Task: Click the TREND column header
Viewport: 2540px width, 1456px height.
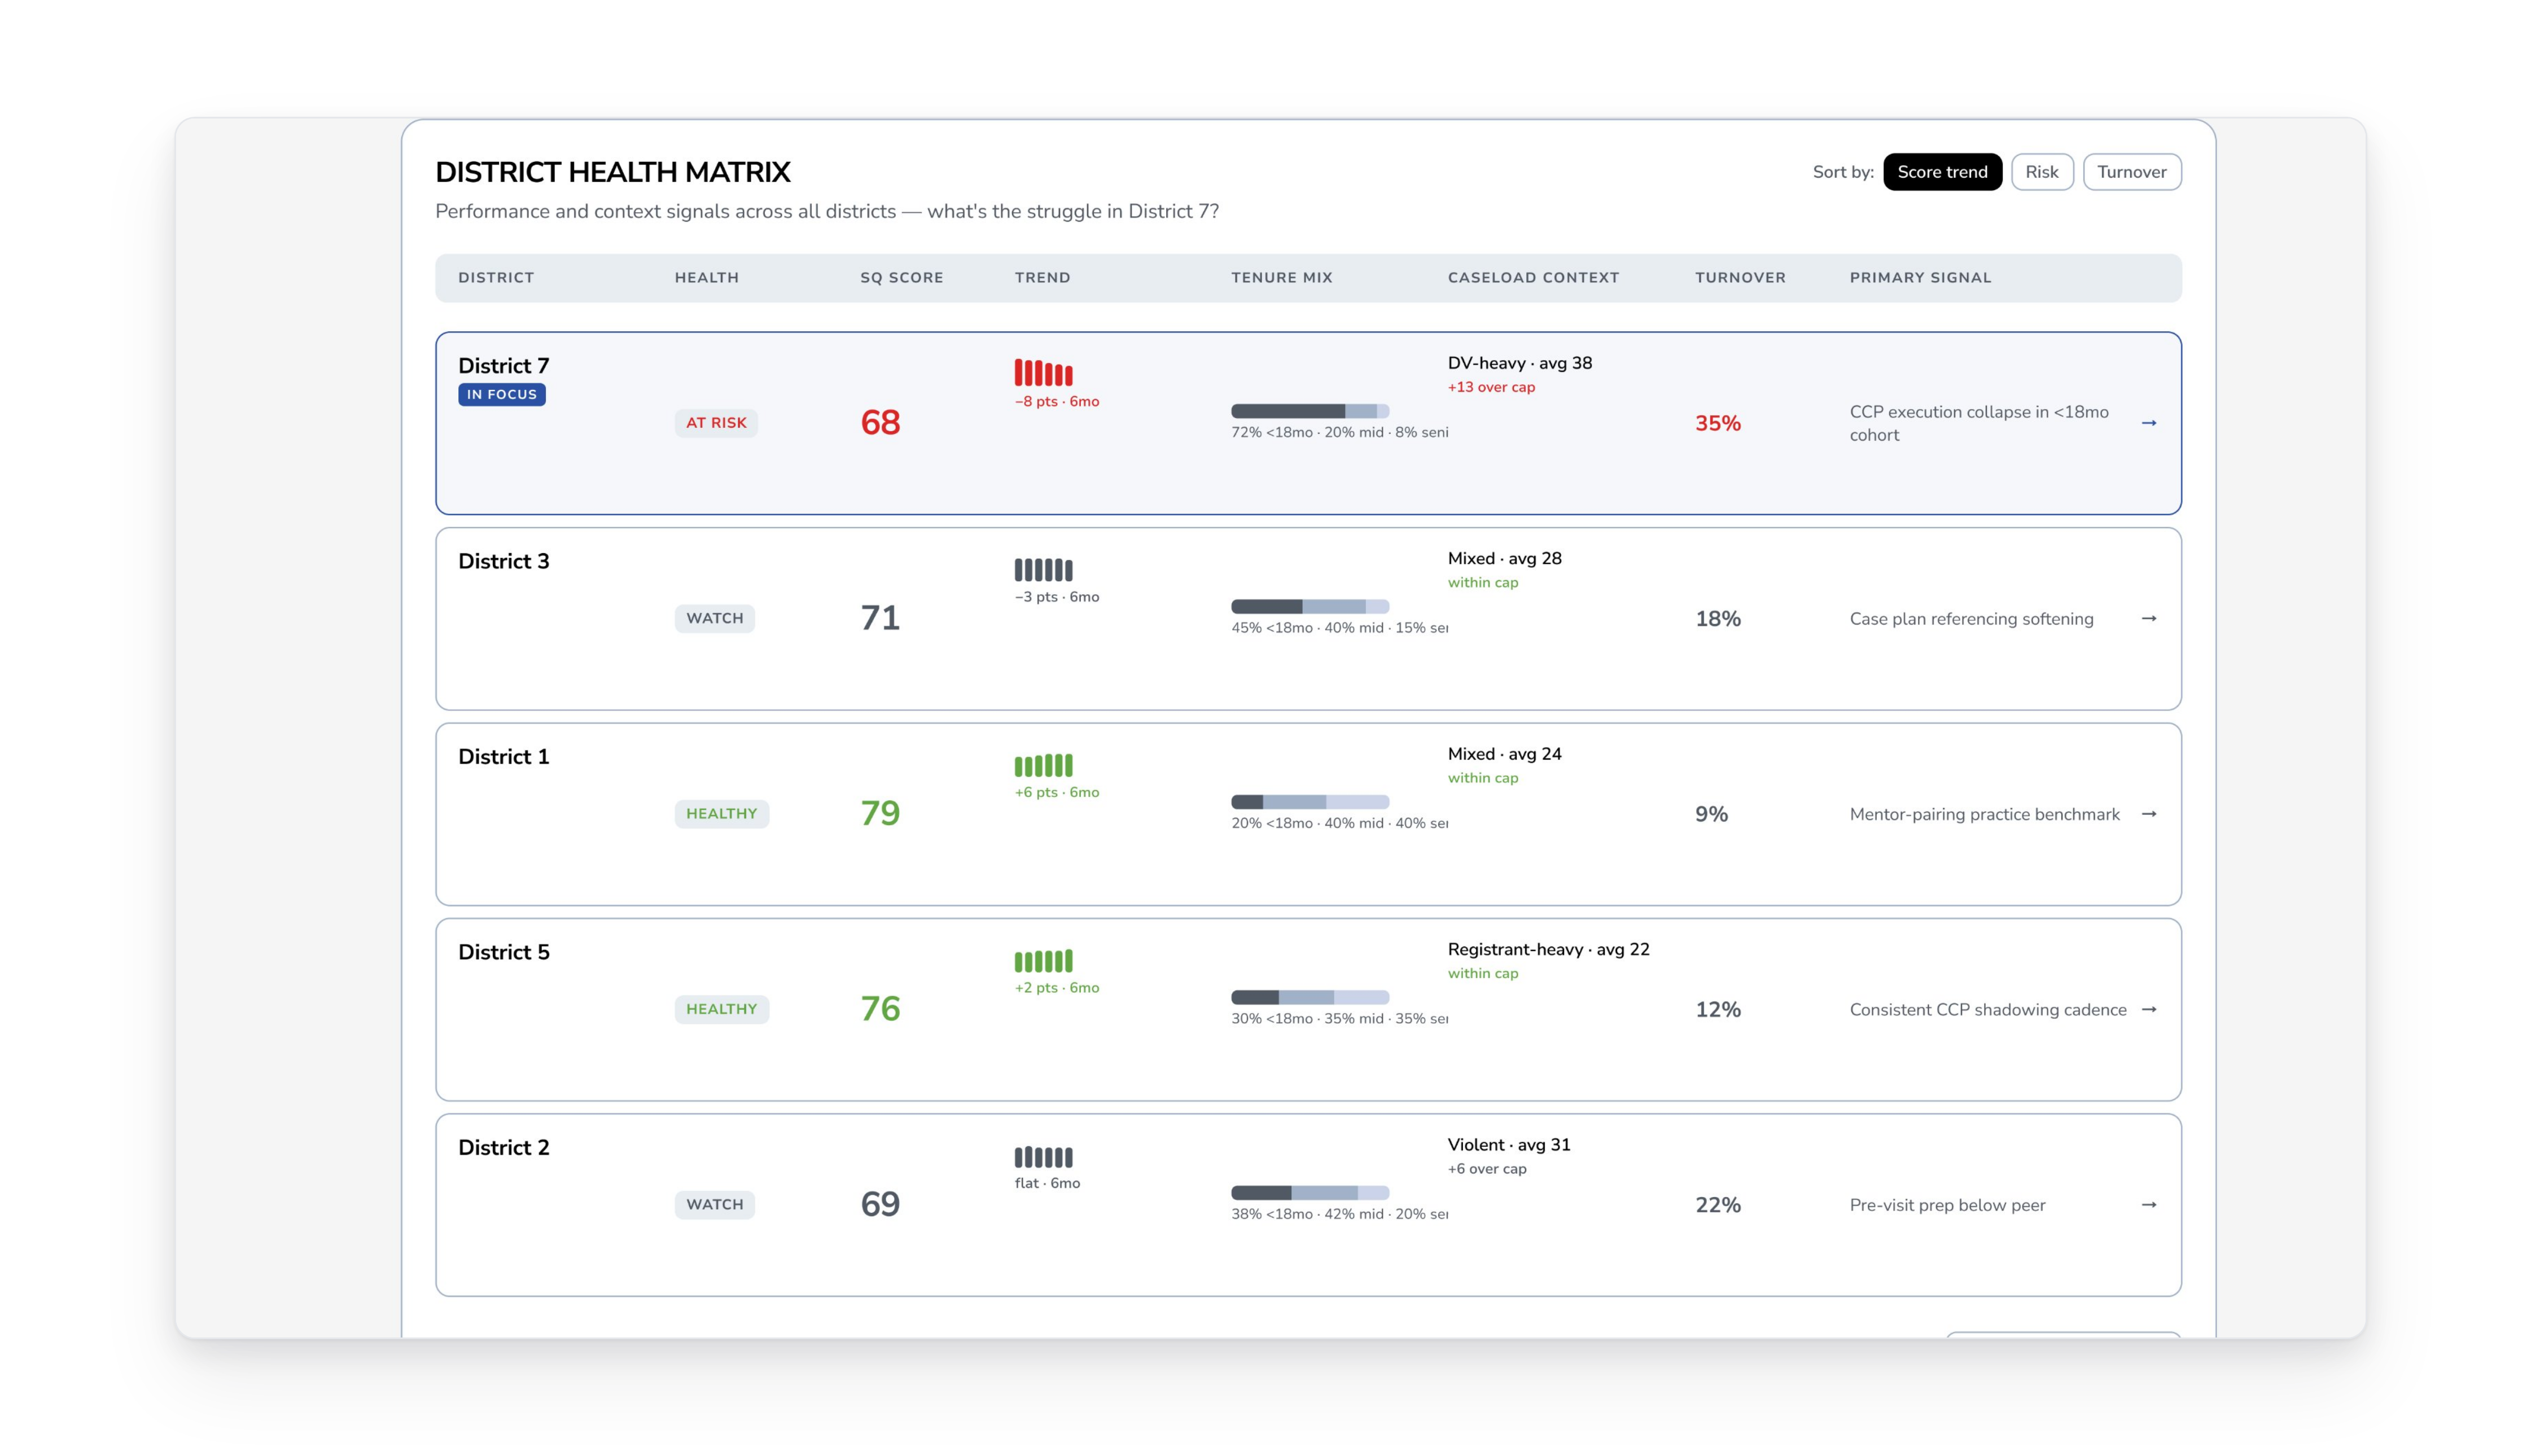Action: pyautogui.click(x=1042, y=278)
